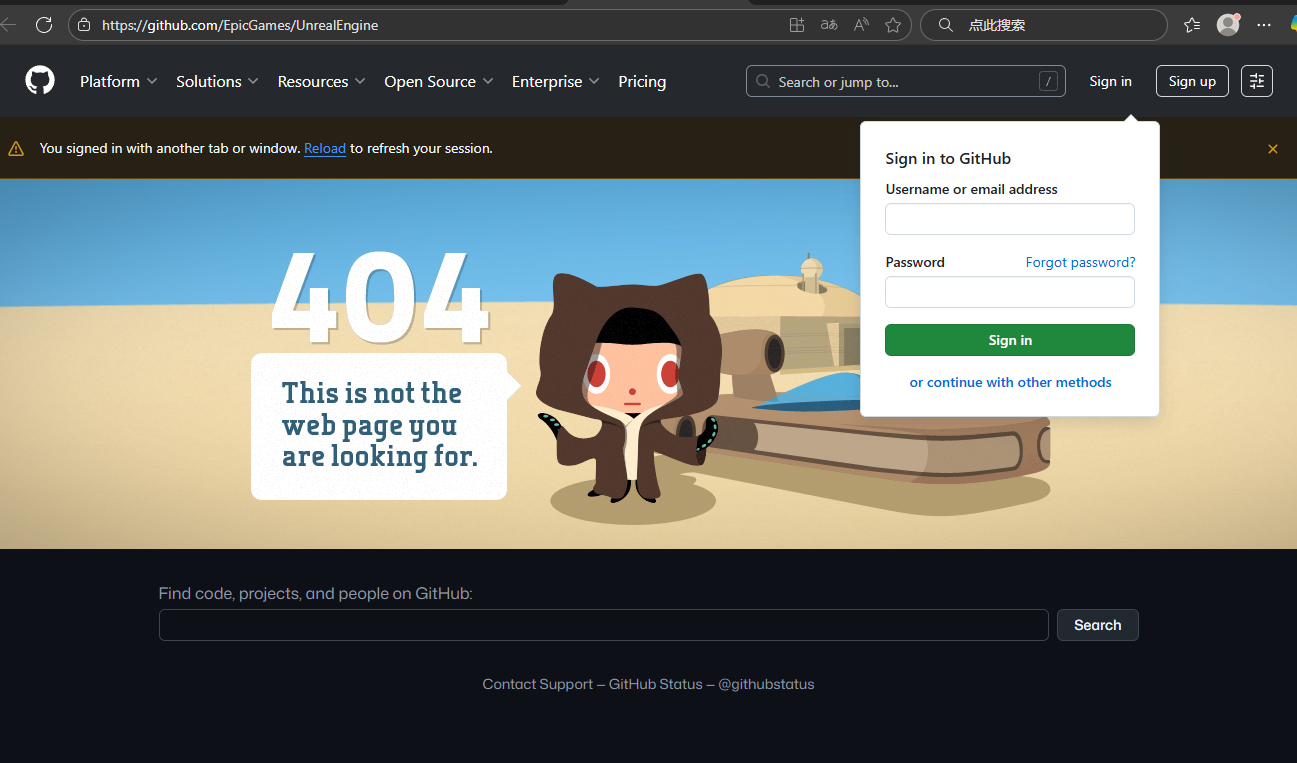Image resolution: width=1297 pixels, height=763 pixels.
Task: Click the GitHub Octocat logo
Action: pyautogui.click(x=40, y=81)
